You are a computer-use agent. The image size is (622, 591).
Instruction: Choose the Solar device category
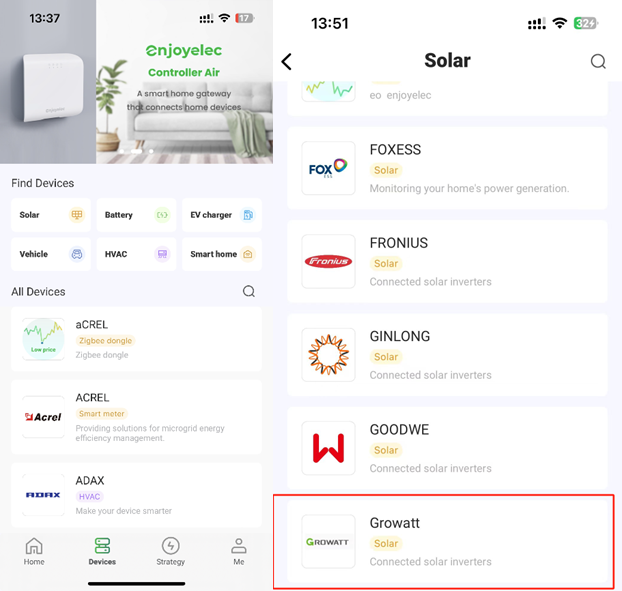click(51, 215)
